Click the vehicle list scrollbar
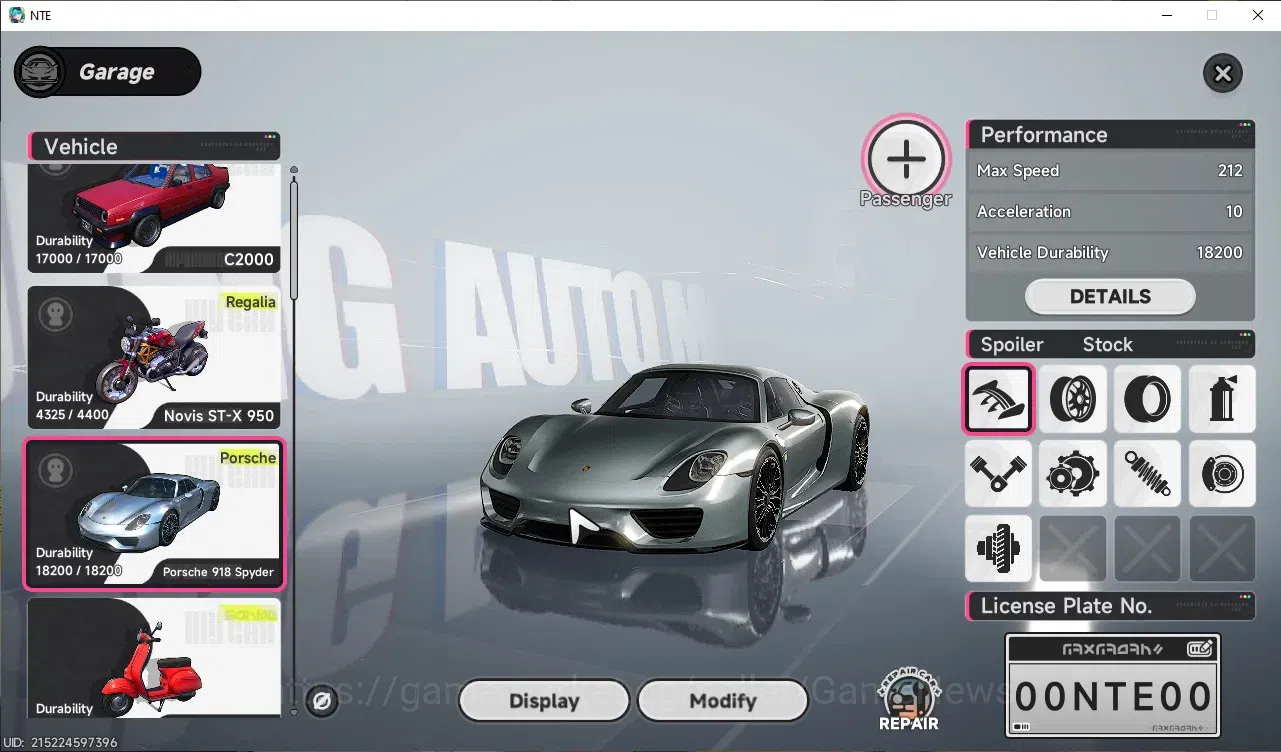Image resolution: width=1281 pixels, height=752 pixels. coord(294,240)
